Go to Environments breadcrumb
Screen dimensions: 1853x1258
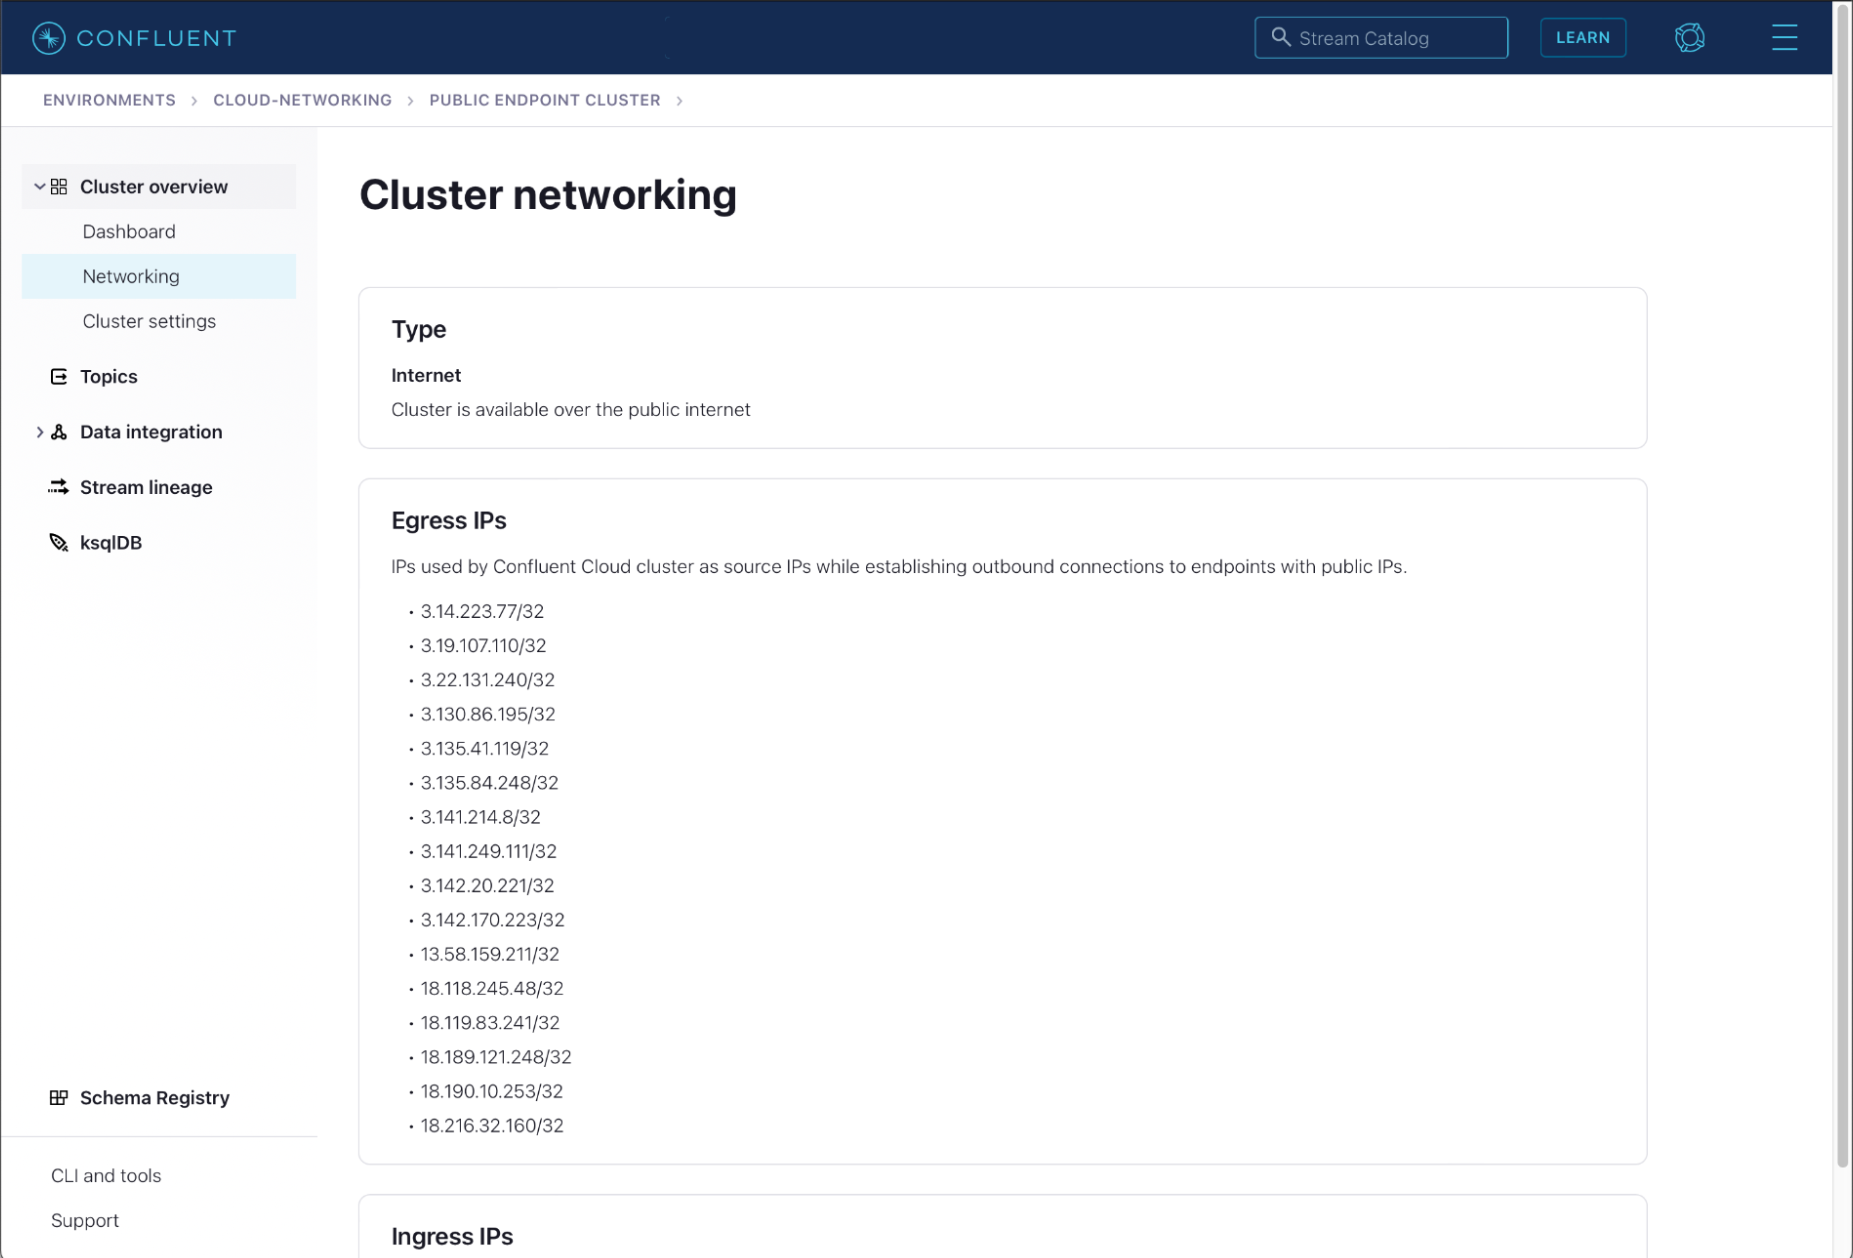point(109,100)
